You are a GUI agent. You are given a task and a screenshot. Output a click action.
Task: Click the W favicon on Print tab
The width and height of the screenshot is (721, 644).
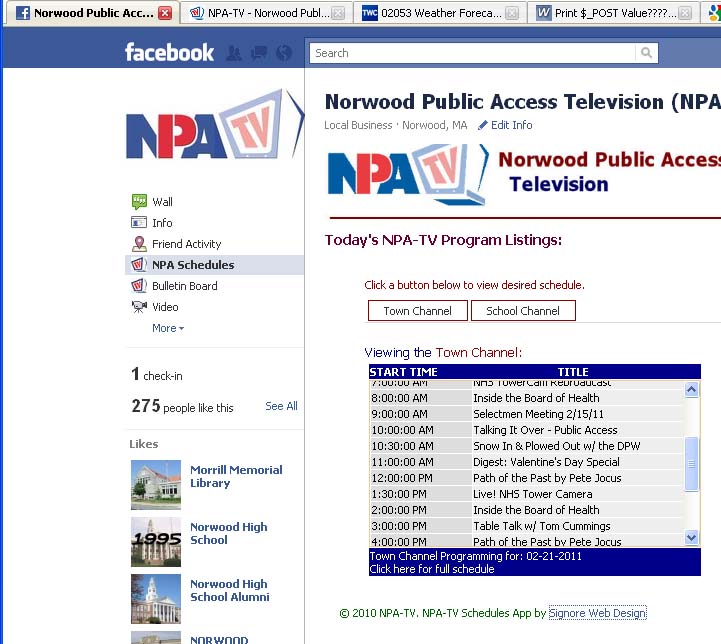544,13
